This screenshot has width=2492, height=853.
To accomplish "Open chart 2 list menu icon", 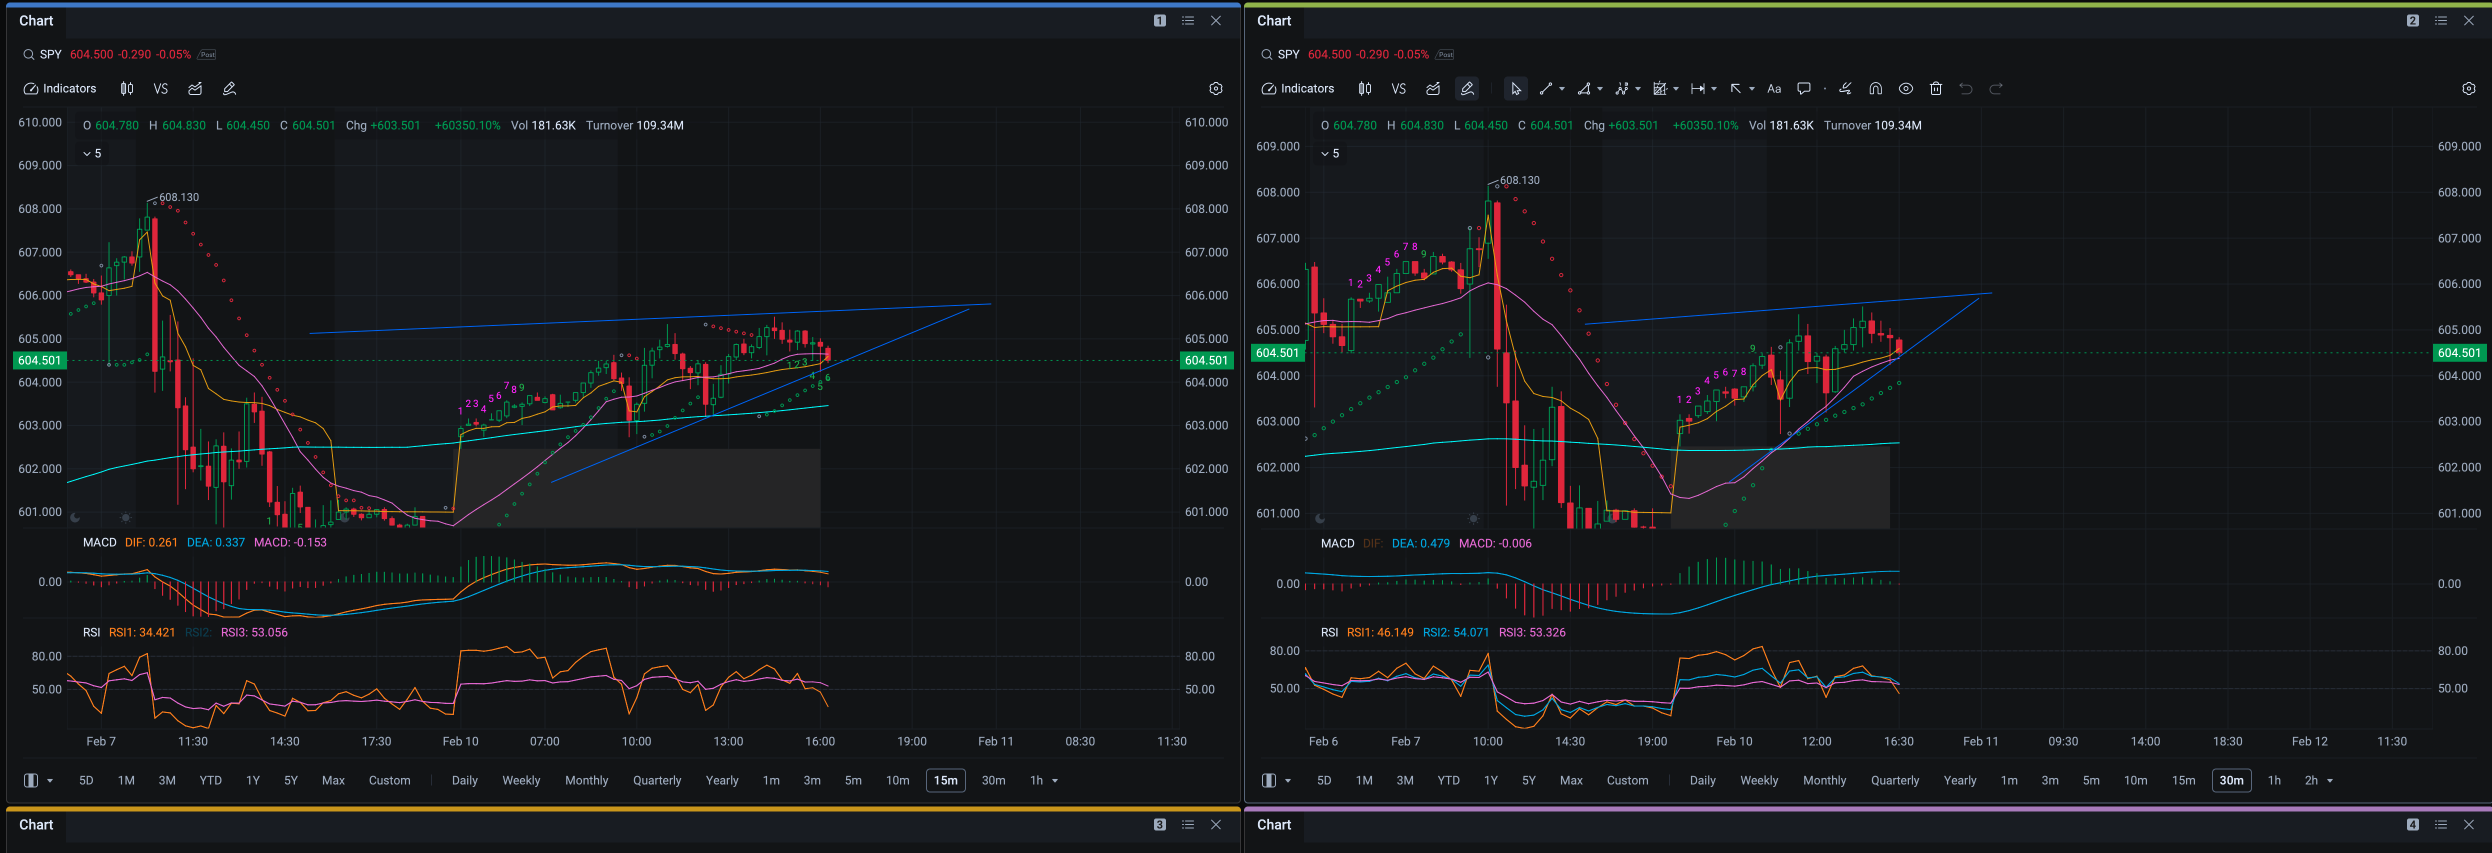I will pos(2441,21).
